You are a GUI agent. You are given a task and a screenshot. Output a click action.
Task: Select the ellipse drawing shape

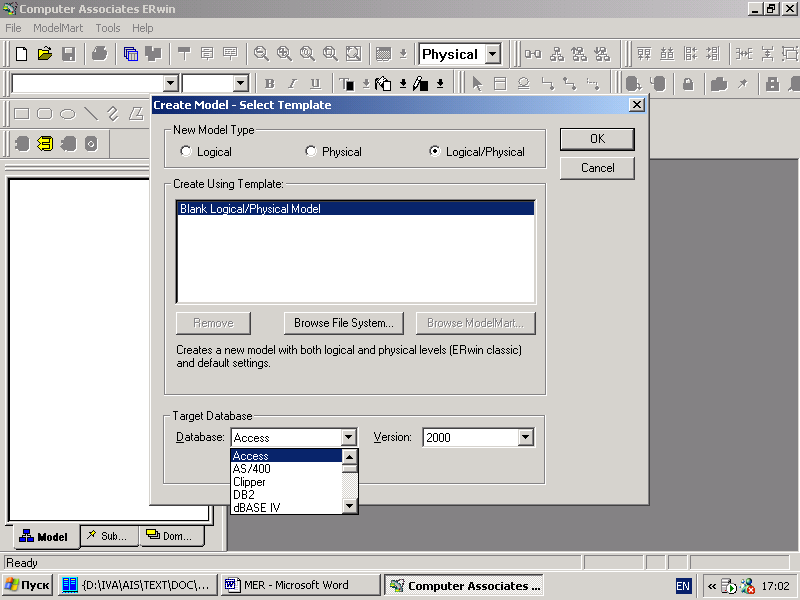tap(68, 114)
